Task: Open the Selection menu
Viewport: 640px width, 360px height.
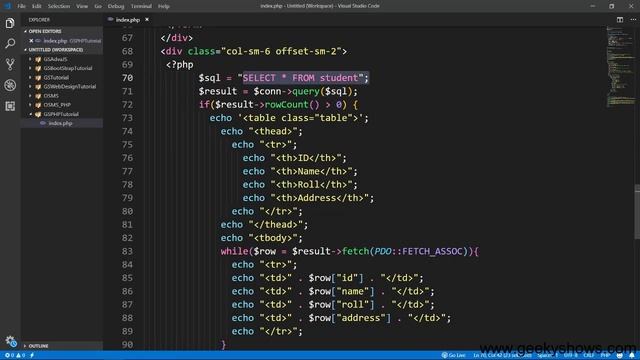Action: (x=59, y=6)
